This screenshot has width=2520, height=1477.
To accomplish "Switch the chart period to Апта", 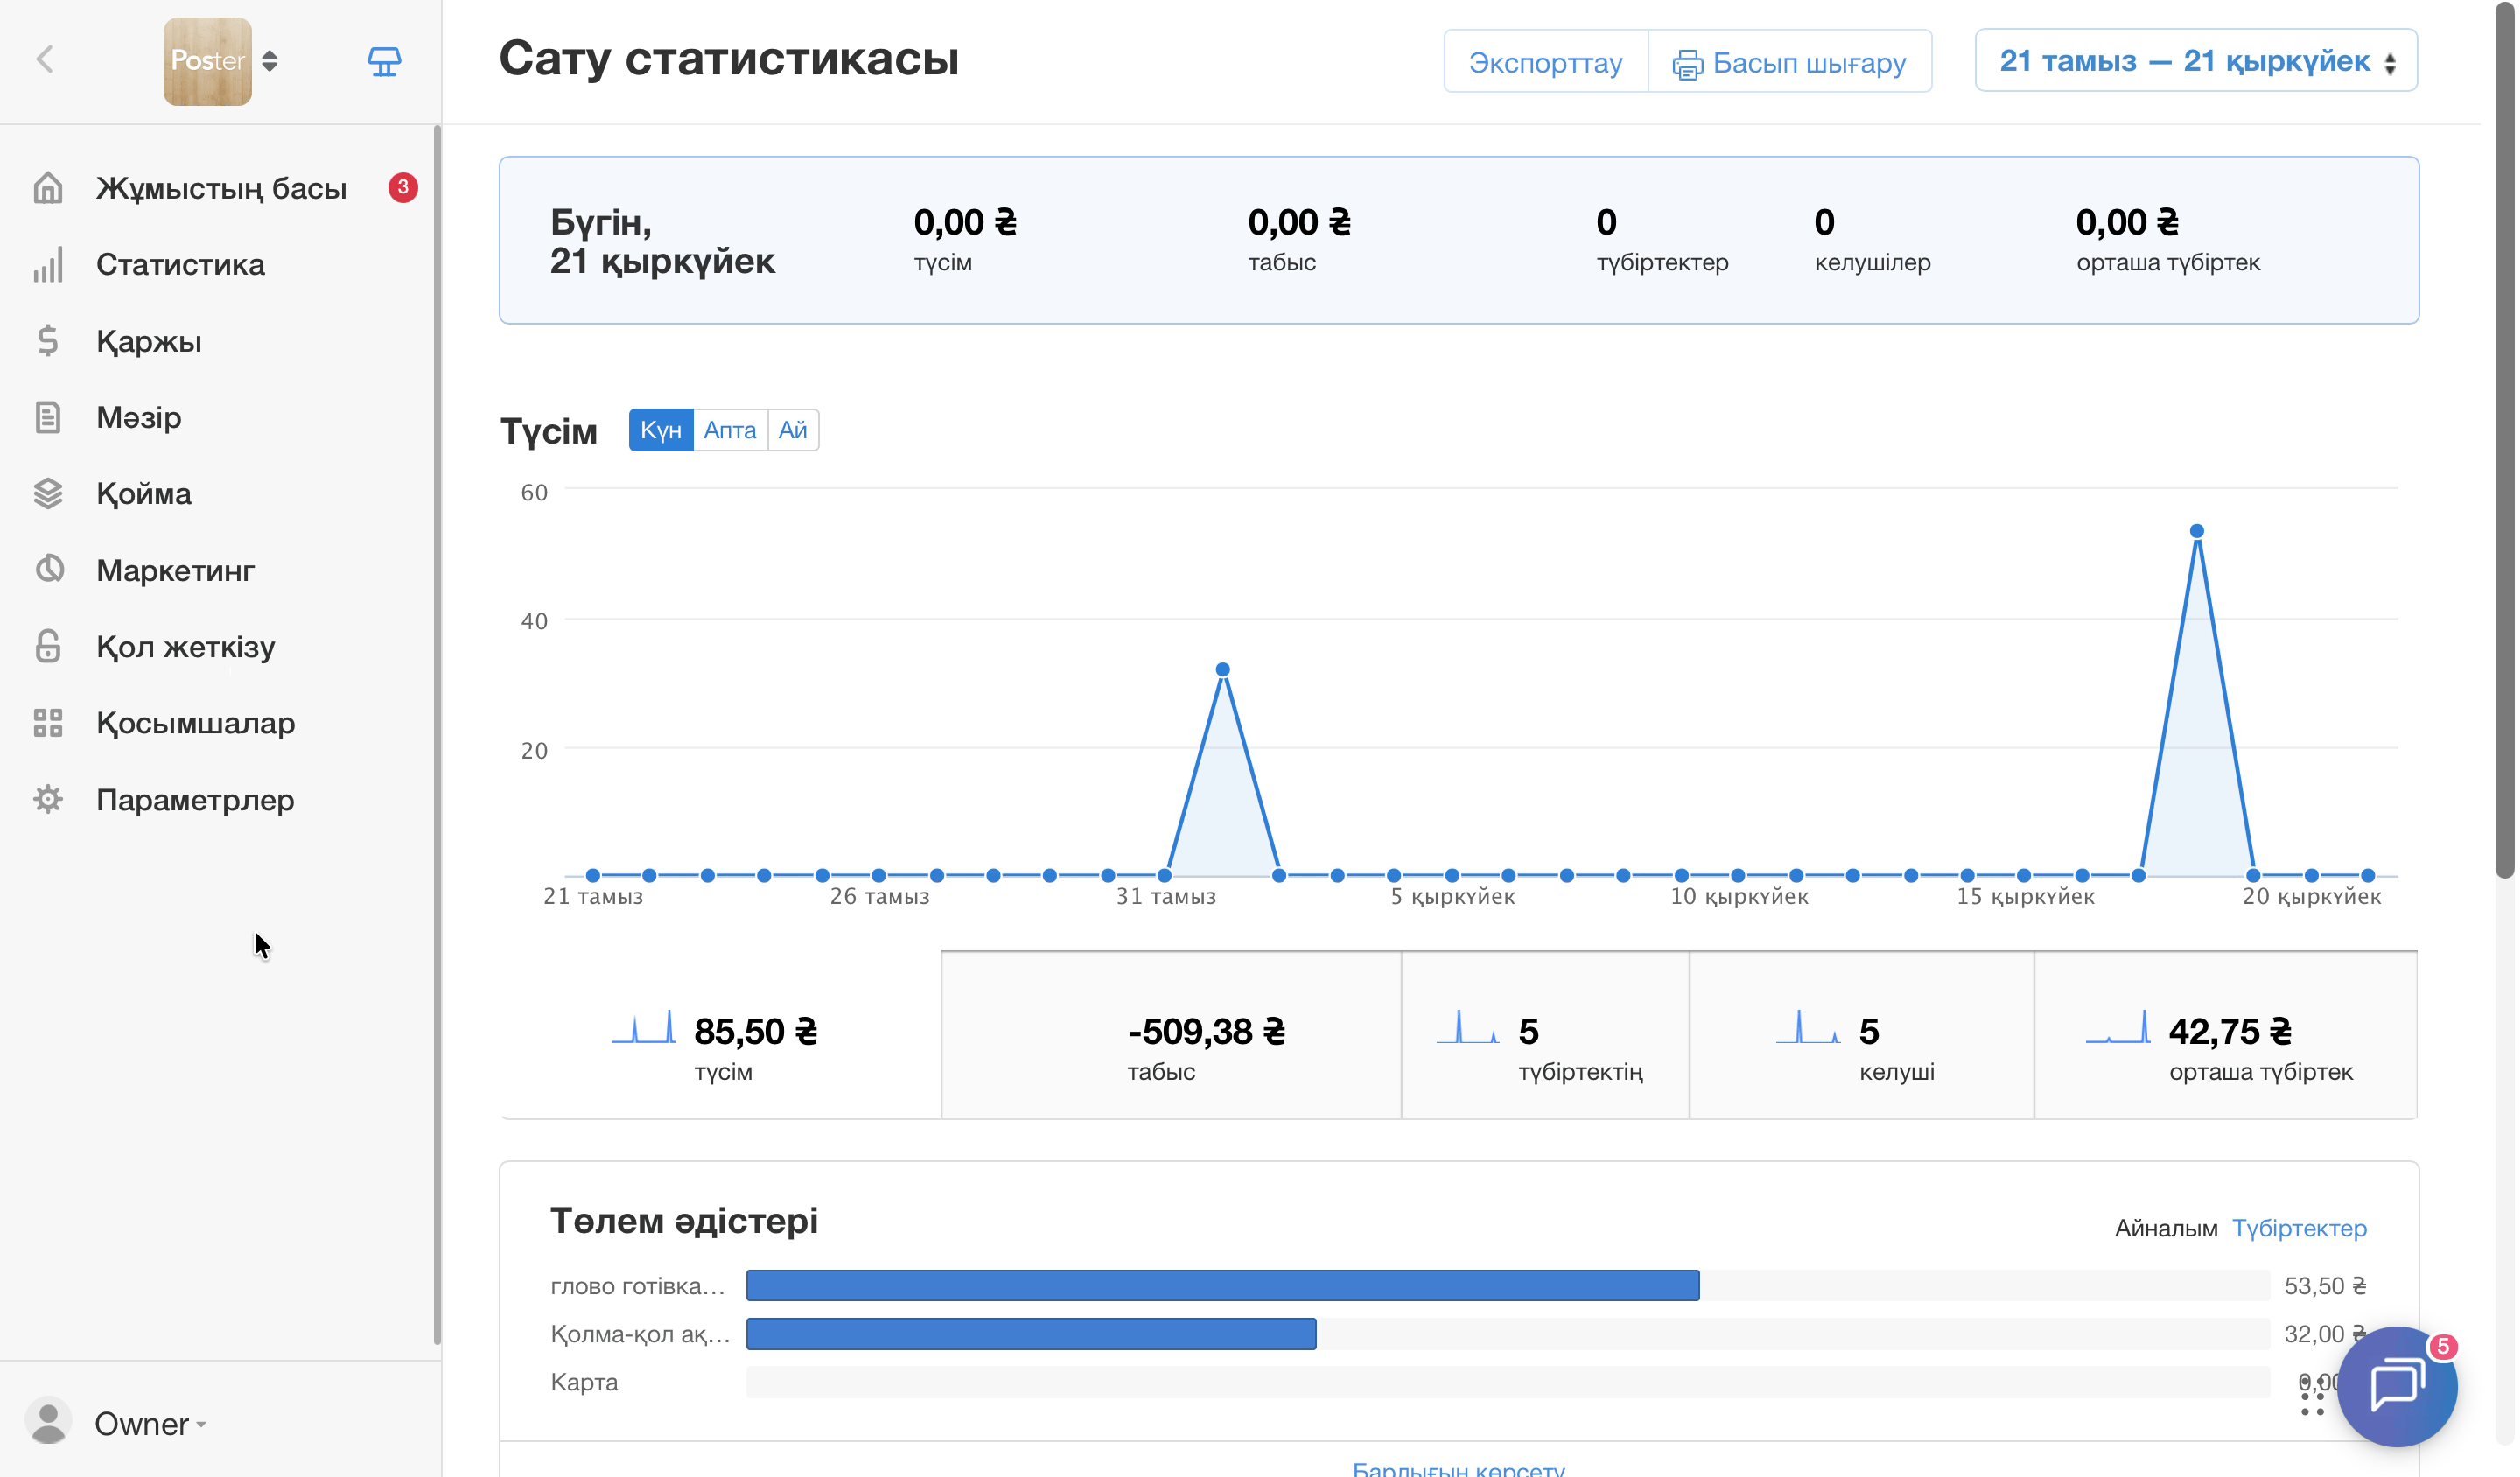I will pyautogui.click(x=730, y=430).
